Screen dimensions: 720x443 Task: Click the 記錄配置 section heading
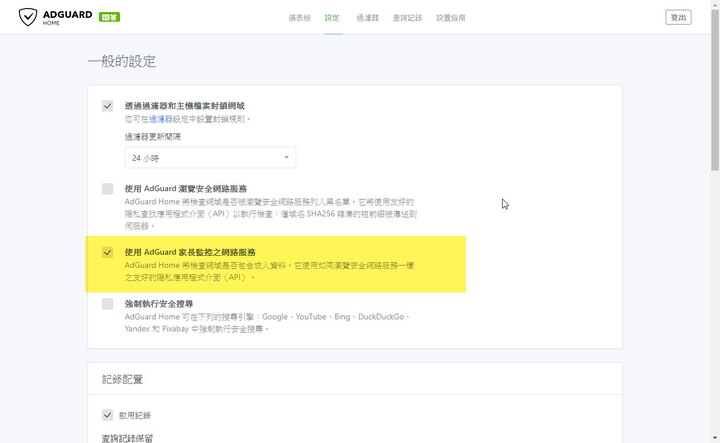point(122,379)
